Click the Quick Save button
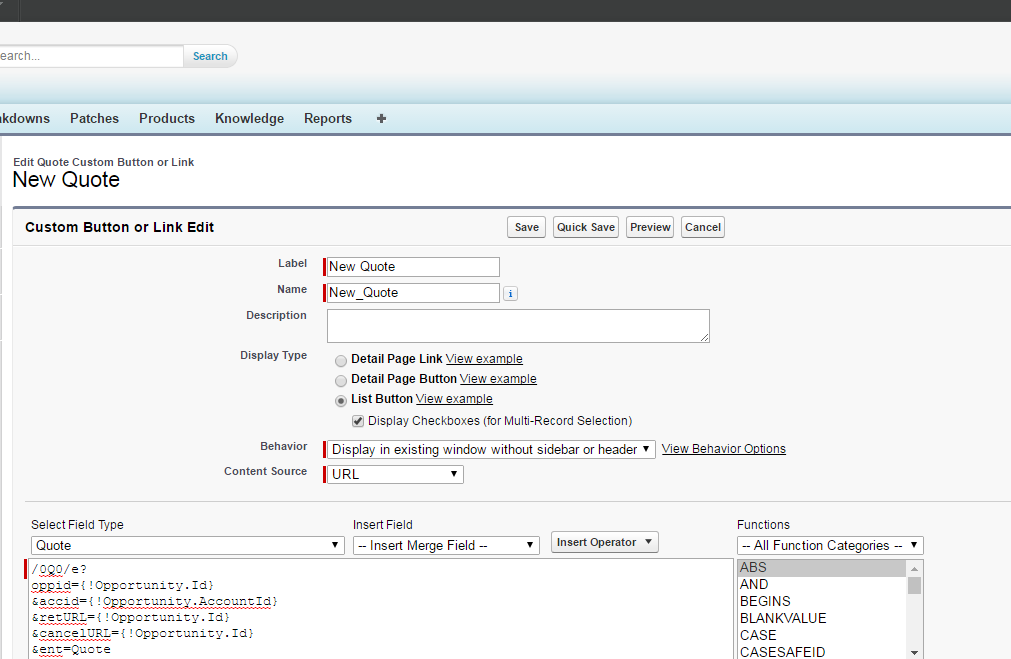The height and width of the screenshot is (659, 1011). point(586,227)
